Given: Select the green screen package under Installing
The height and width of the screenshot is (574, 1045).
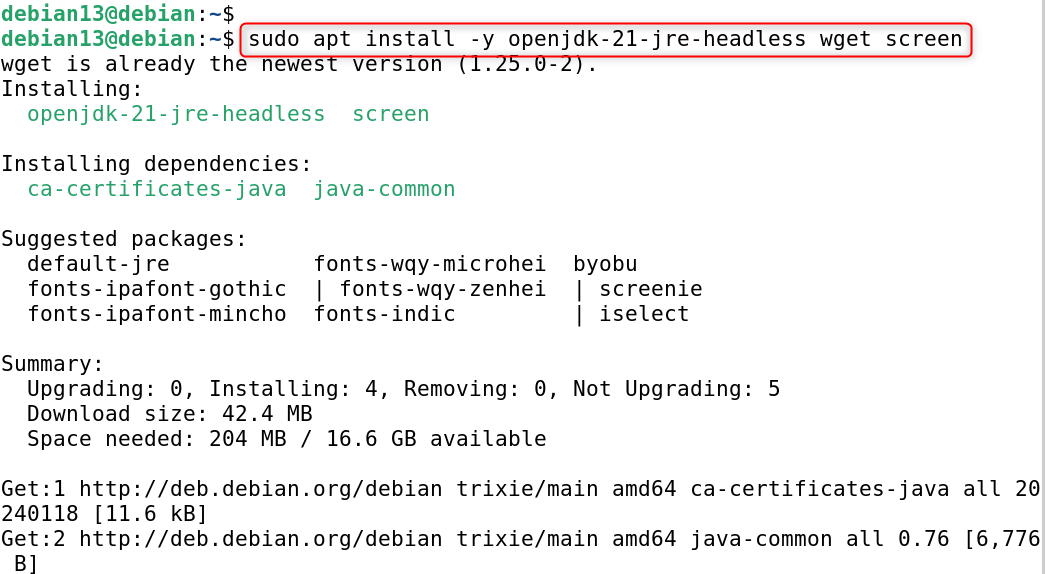Looking at the screenshot, I should coord(391,114).
